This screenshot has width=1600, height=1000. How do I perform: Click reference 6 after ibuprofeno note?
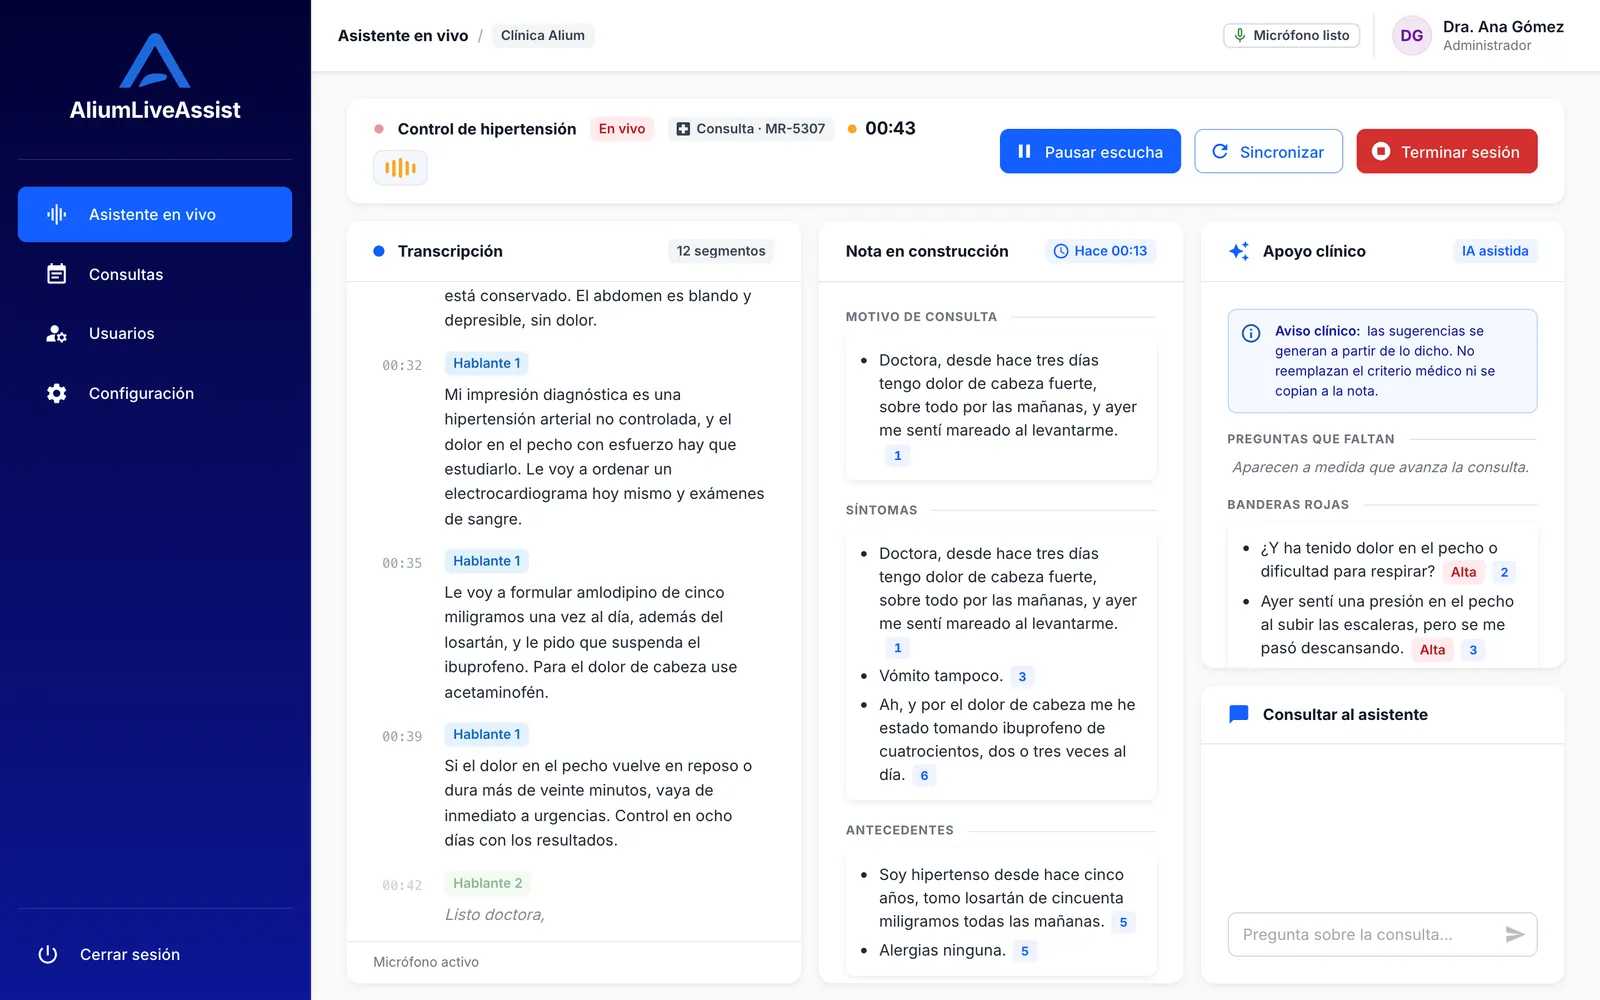coord(924,776)
